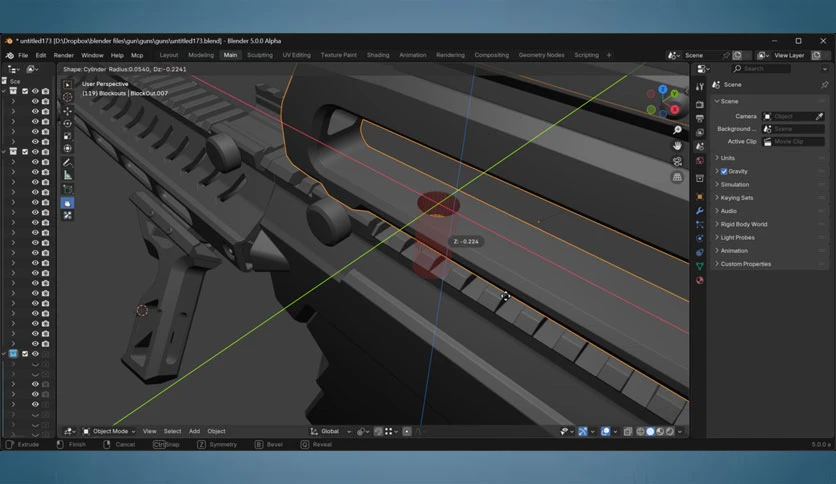Expand the Custom Properties panel
This screenshot has height=484, width=836.
[745, 264]
